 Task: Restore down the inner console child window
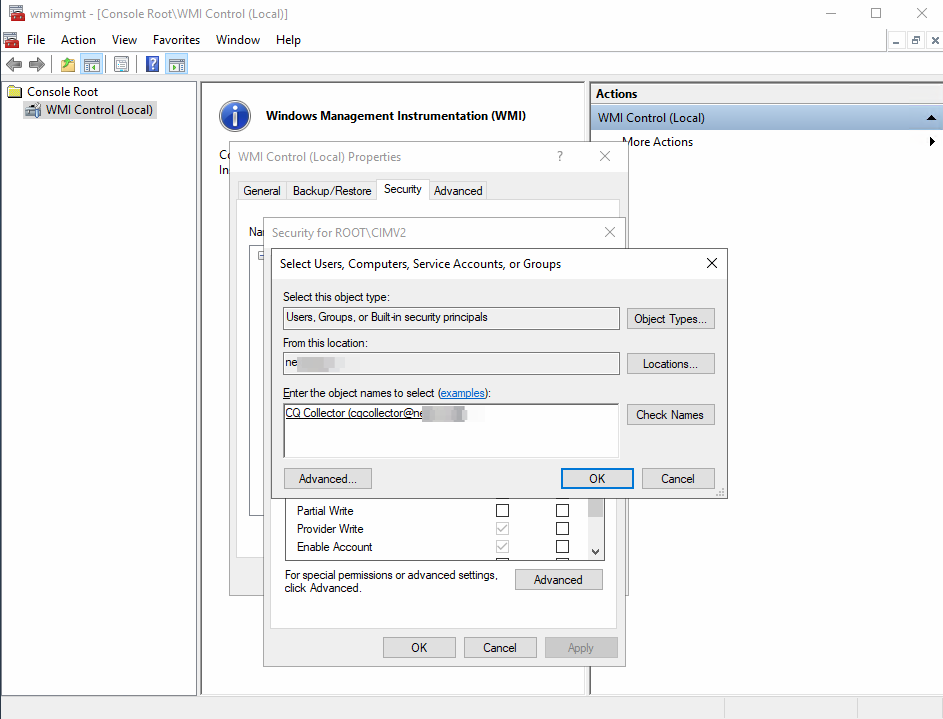[915, 40]
